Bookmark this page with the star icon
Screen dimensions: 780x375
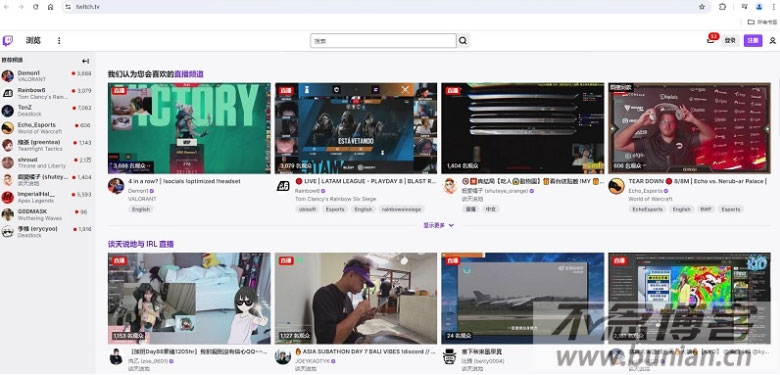[702, 7]
